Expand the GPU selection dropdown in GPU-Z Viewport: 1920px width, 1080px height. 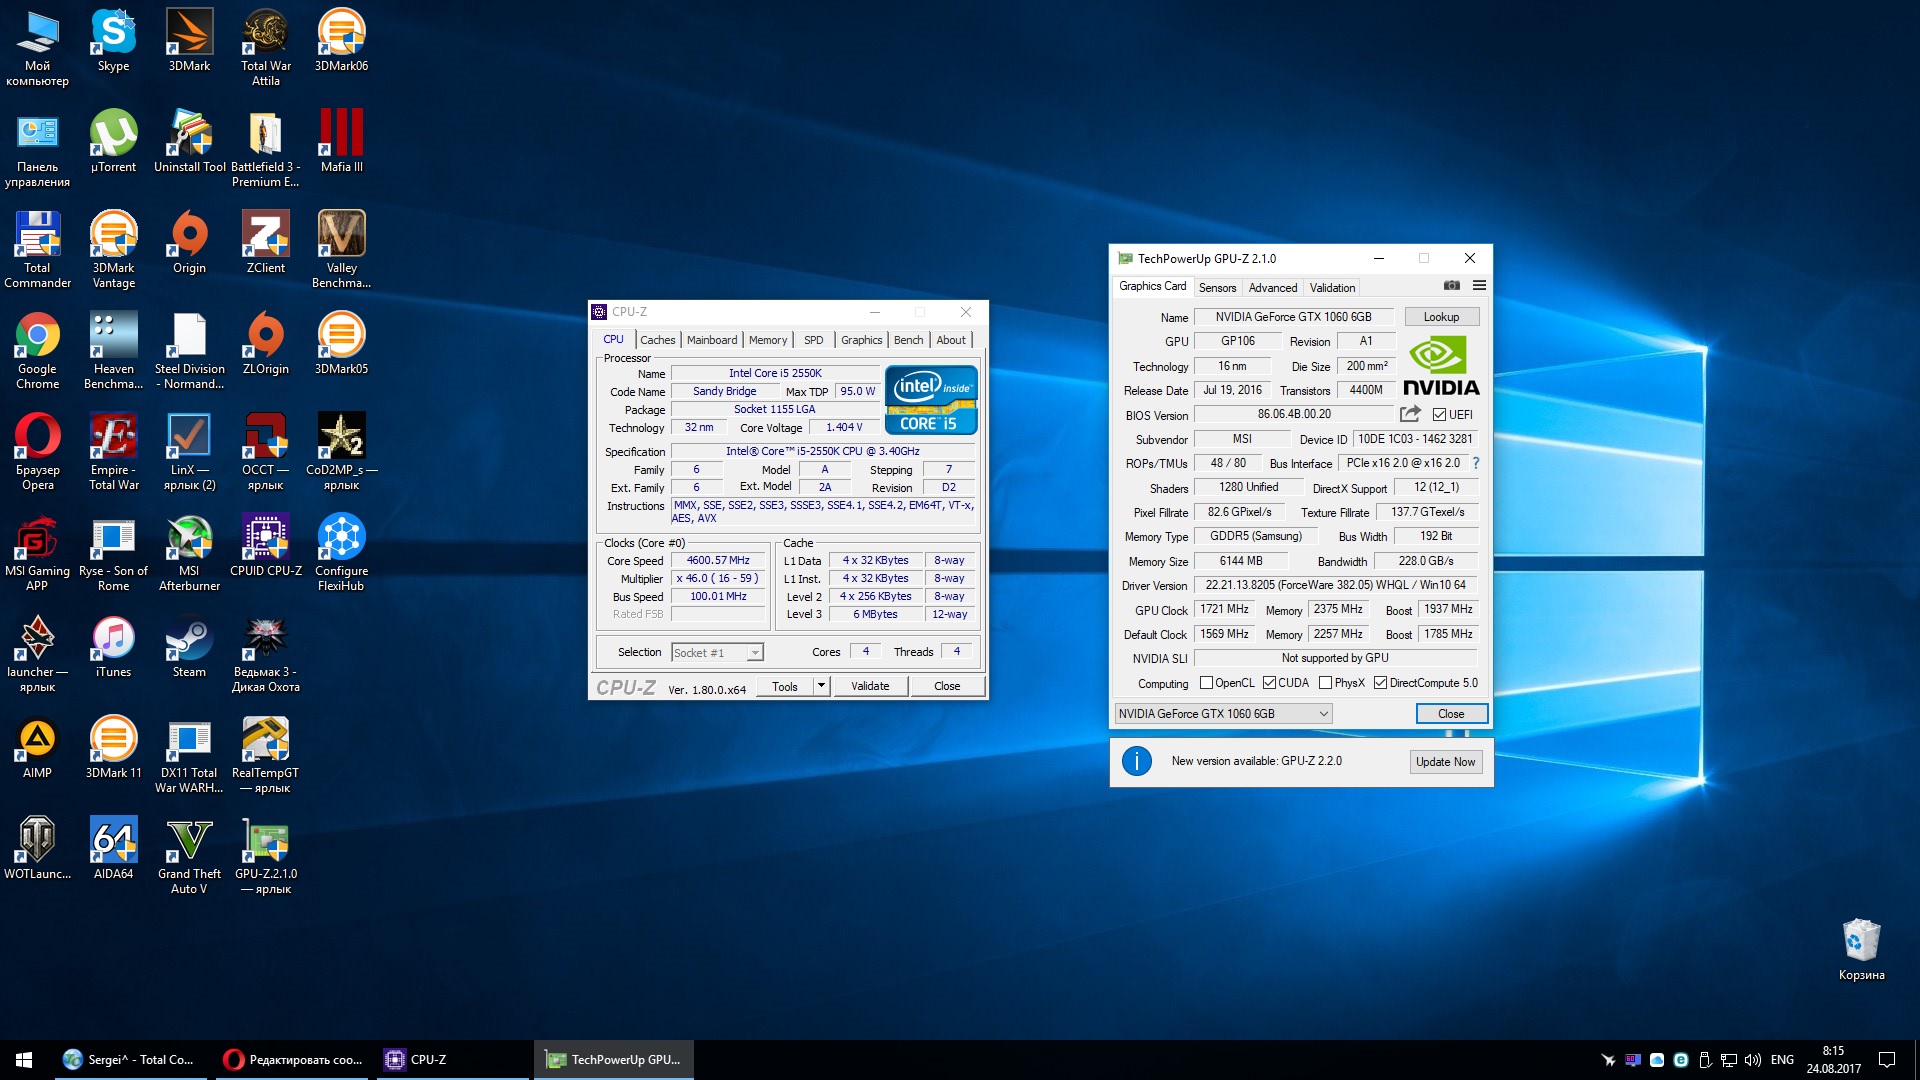tap(1323, 714)
